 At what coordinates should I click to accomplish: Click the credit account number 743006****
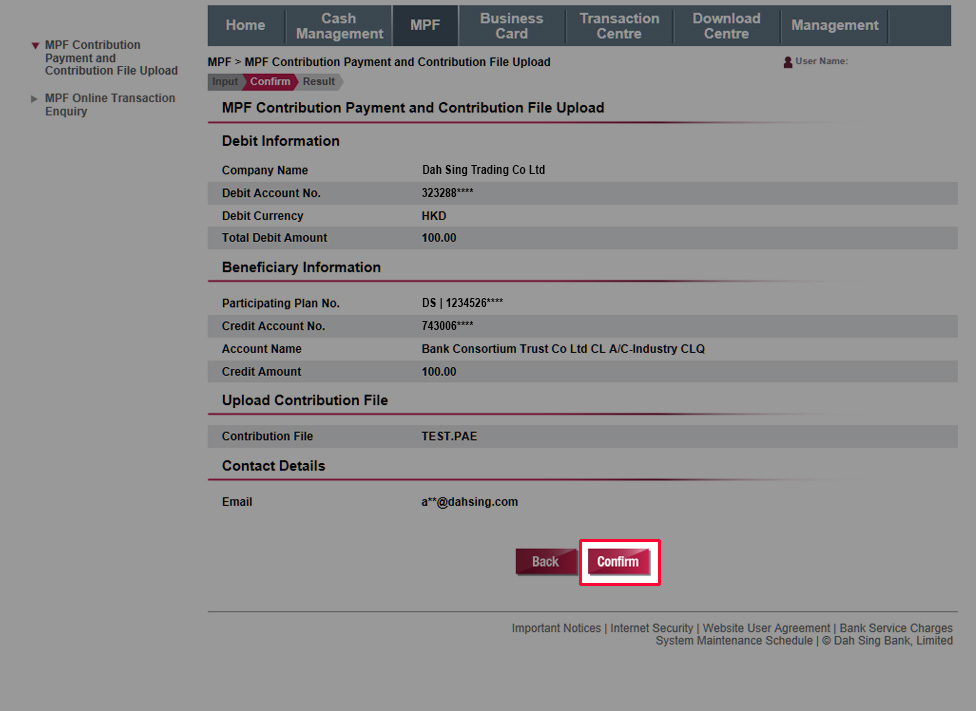[x=448, y=326]
